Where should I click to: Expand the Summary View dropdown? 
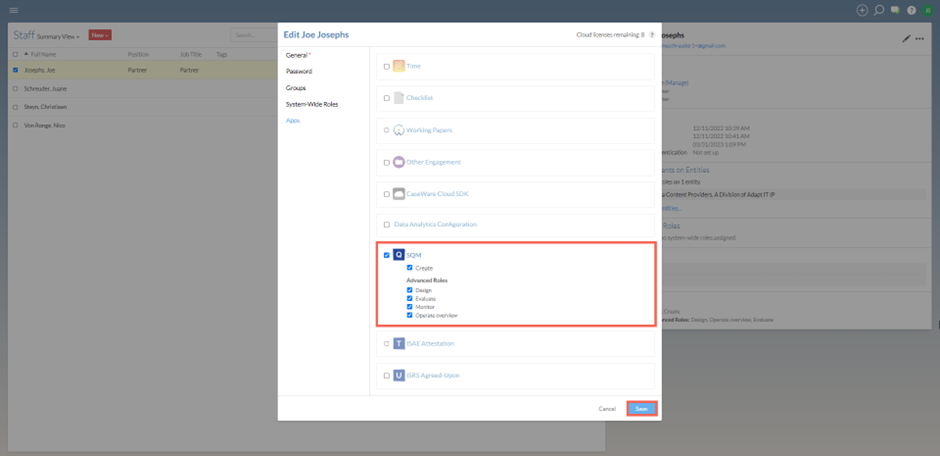[58, 36]
